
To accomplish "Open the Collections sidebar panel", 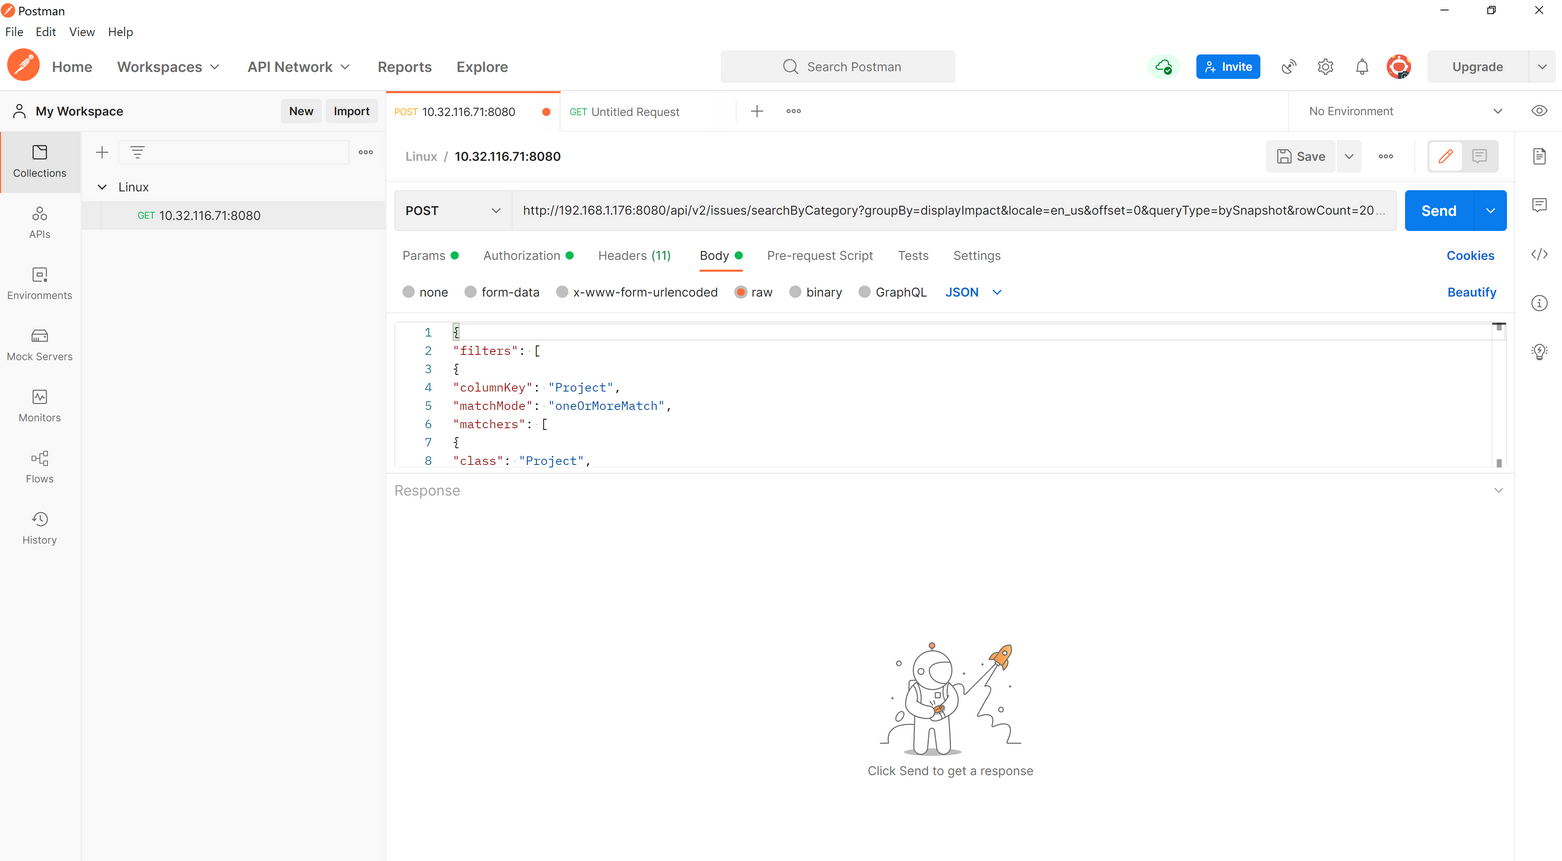I will pos(40,161).
